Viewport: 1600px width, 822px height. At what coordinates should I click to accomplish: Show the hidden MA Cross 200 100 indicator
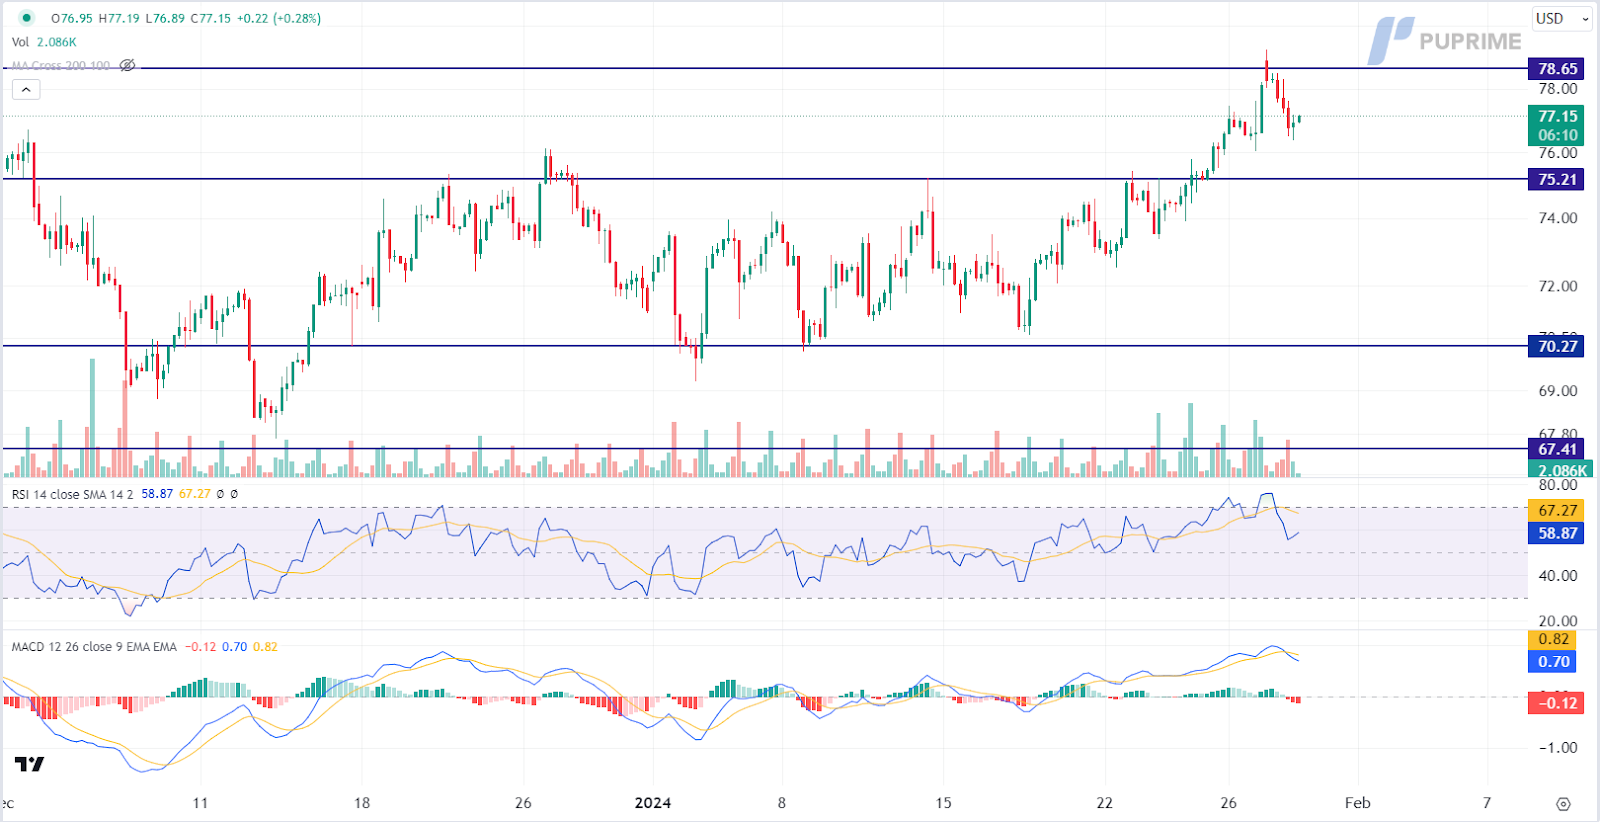point(127,66)
